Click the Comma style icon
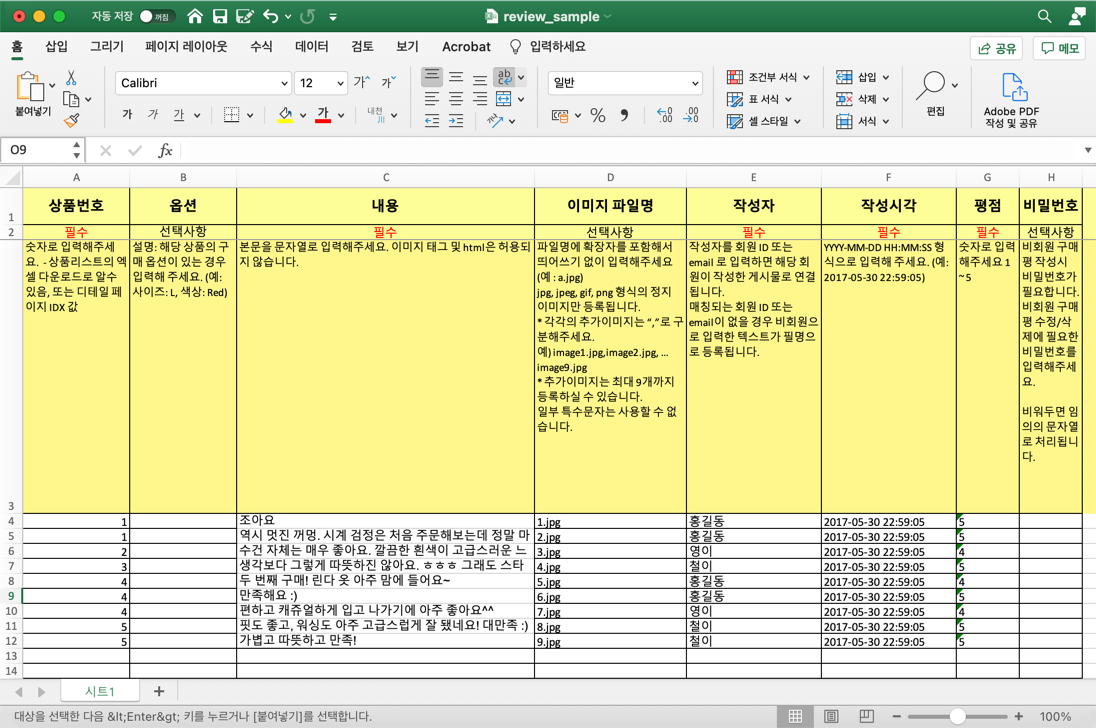This screenshot has width=1096, height=728. [x=624, y=115]
